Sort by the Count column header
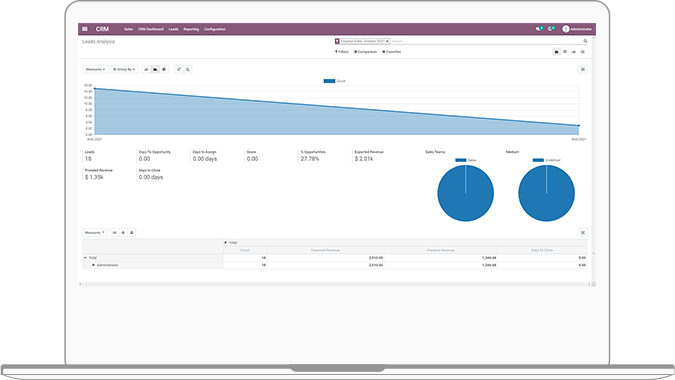 point(245,250)
